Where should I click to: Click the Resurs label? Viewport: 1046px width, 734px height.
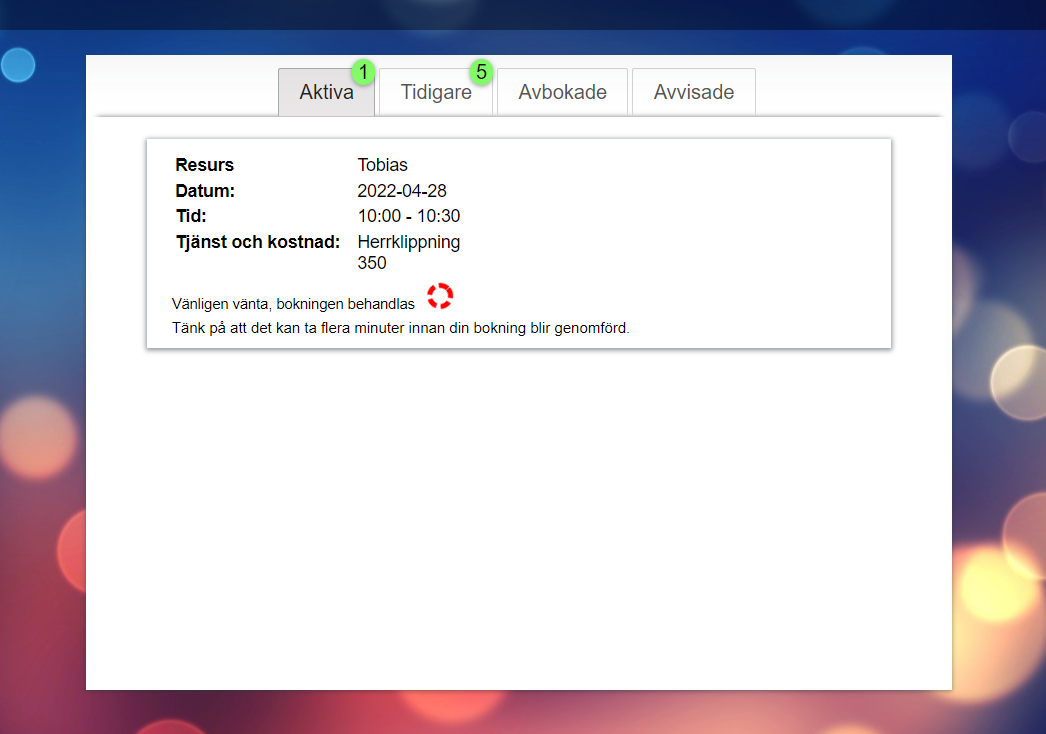click(204, 165)
